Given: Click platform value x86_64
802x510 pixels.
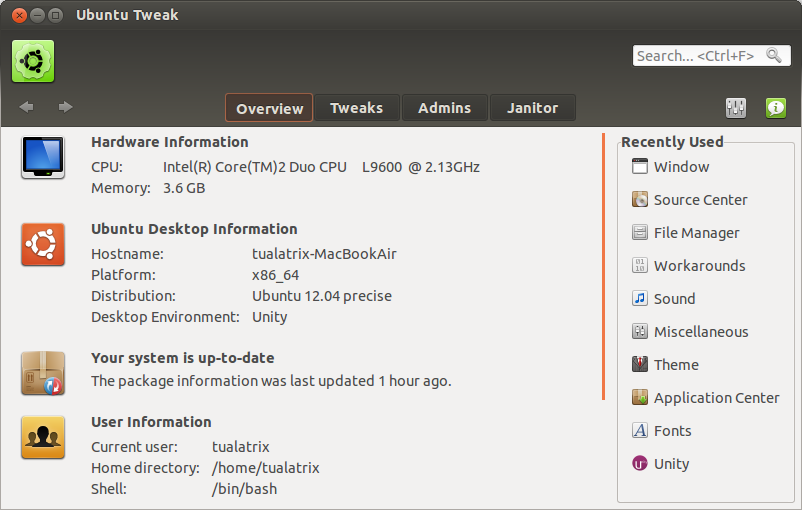Looking at the screenshot, I should click(x=276, y=275).
